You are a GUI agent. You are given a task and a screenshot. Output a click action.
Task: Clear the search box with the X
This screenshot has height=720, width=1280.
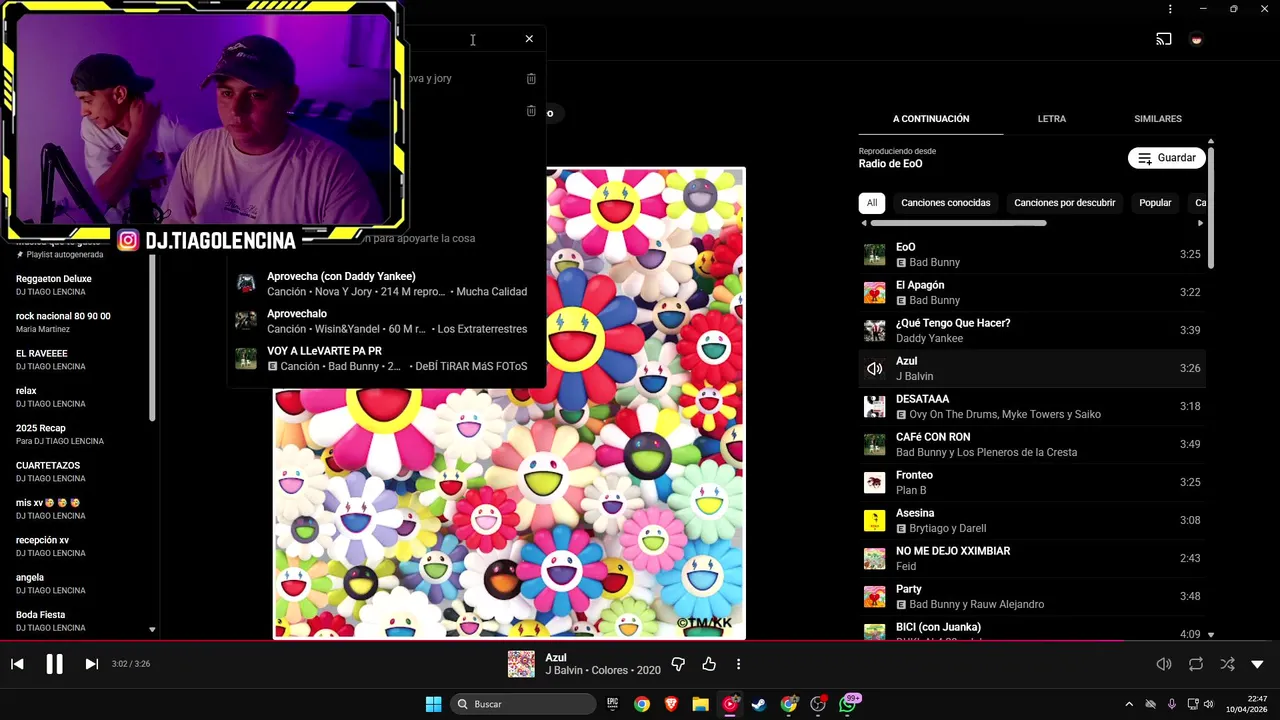point(529,39)
